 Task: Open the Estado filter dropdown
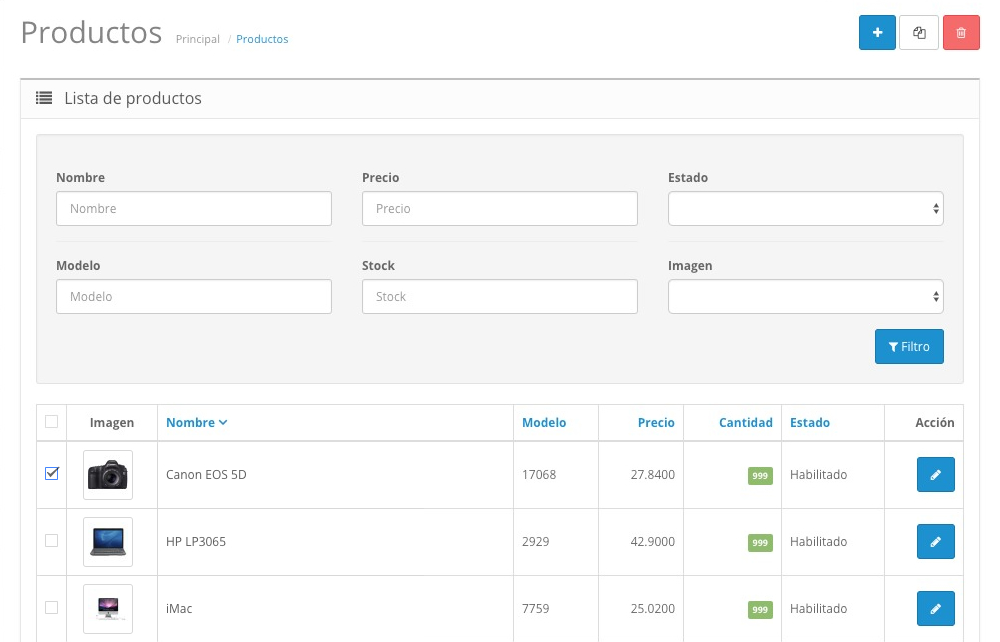tap(805, 209)
